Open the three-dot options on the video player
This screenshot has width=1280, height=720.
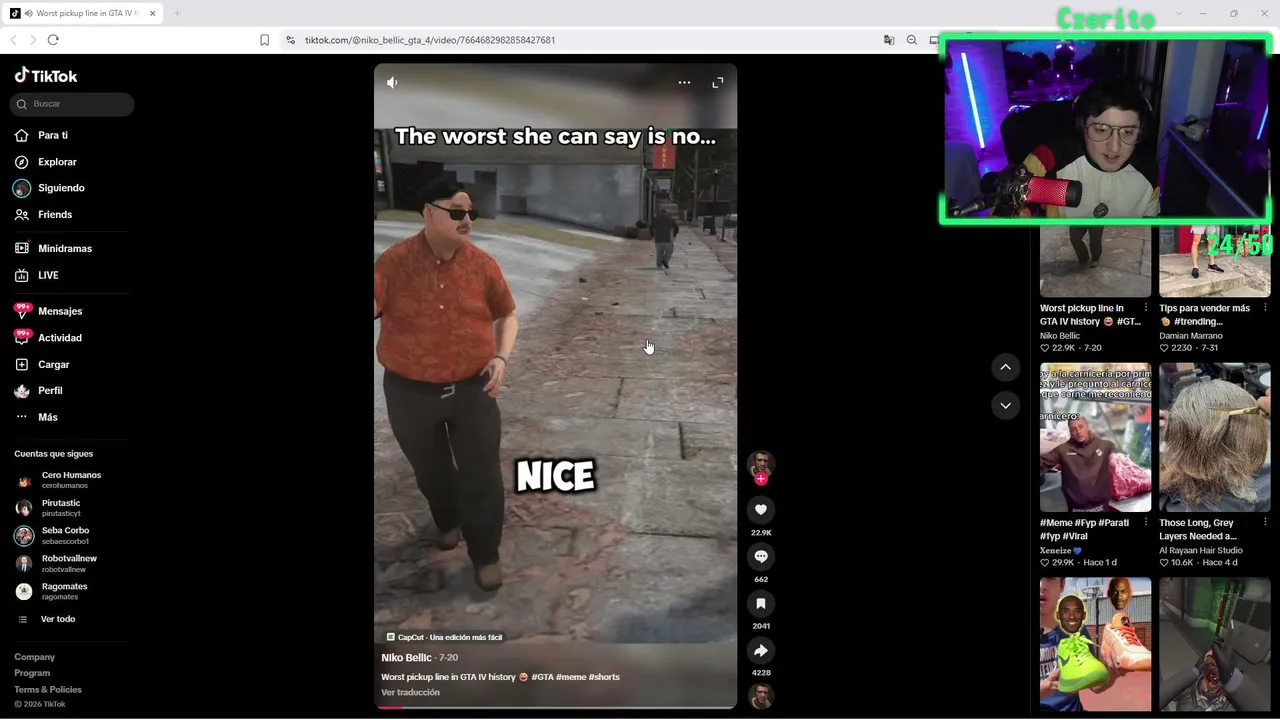pos(684,83)
